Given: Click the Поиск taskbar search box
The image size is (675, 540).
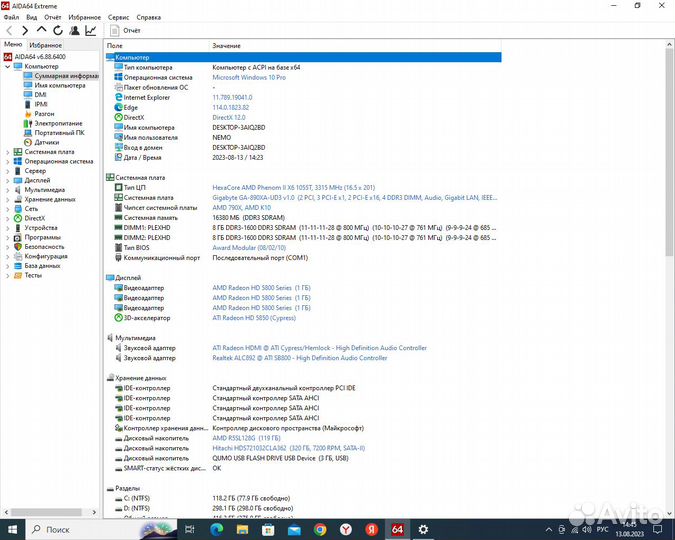Looking at the screenshot, I should pos(102,530).
